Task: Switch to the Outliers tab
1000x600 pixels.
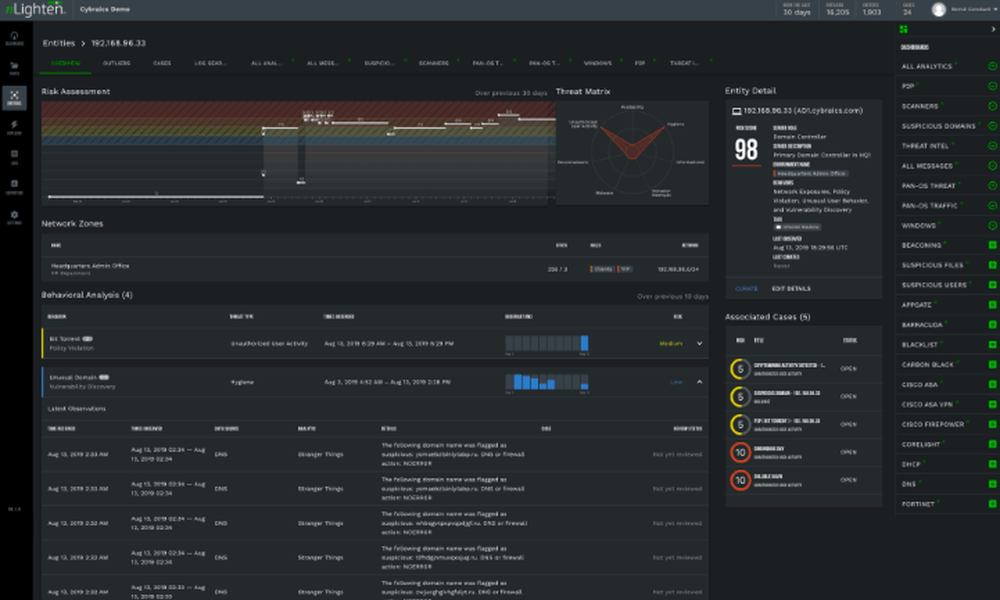Action: 116,63
